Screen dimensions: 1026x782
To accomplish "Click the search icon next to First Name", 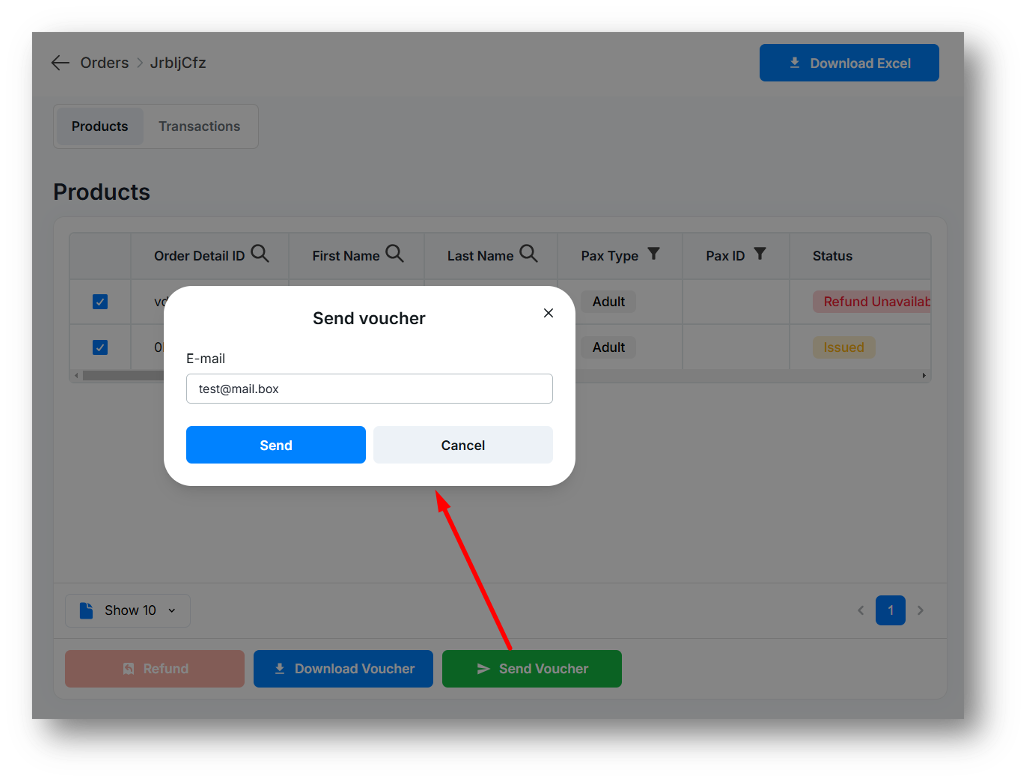I will [x=395, y=254].
